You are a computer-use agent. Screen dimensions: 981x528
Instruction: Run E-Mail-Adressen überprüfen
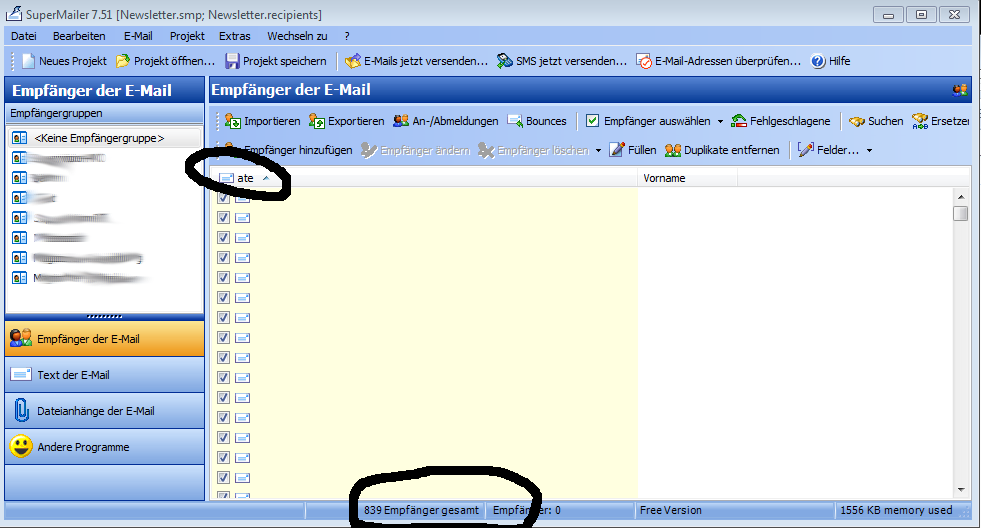(x=718, y=61)
